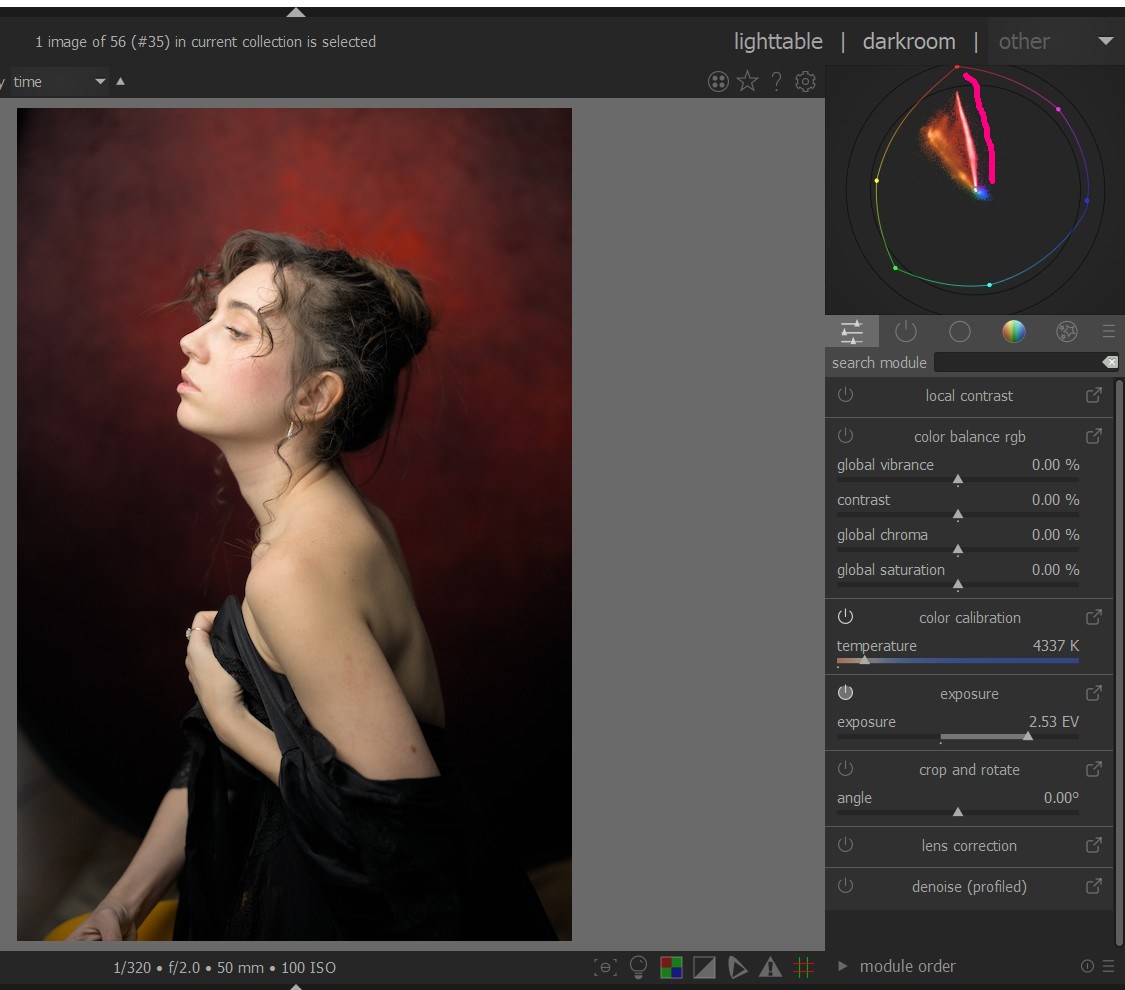The image size is (1125, 990).
Task: Click the portrait image in center view
Action: tap(294, 524)
